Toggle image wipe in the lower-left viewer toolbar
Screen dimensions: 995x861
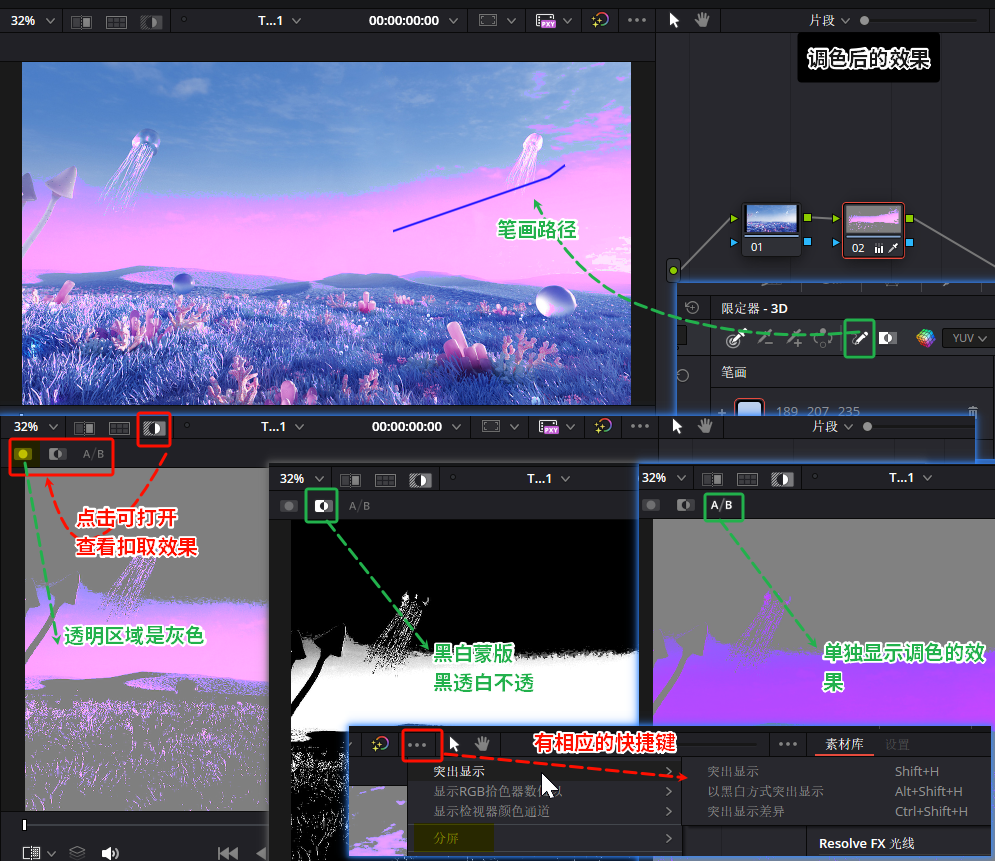coord(84,428)
